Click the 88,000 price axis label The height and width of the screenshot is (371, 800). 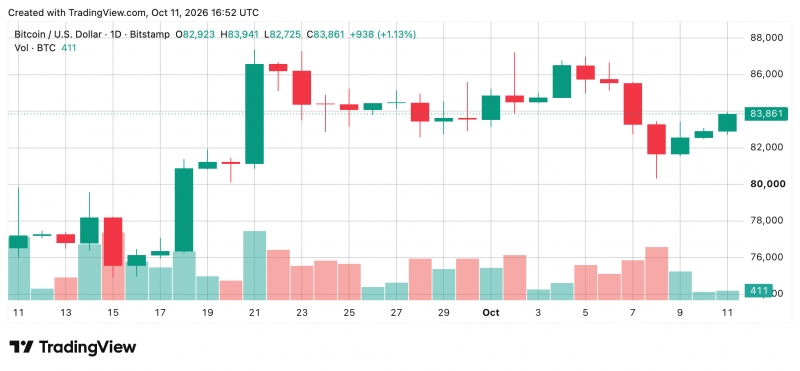(x=766, y=38)
